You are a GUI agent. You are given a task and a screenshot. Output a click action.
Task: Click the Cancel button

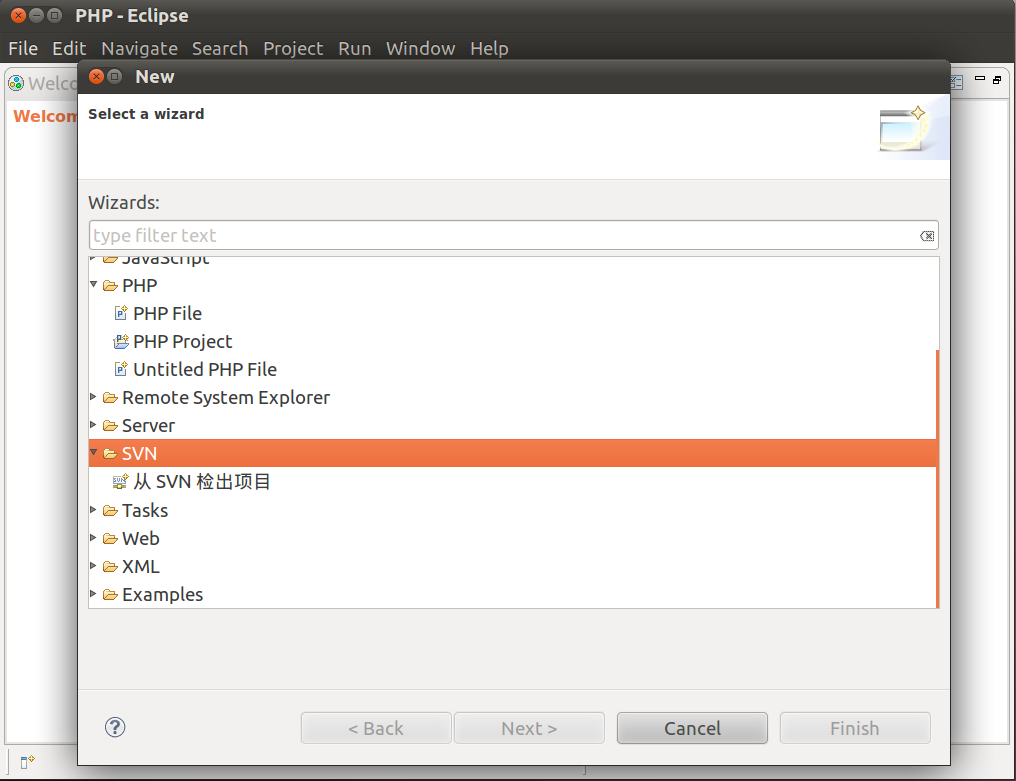click(x=692, y=728)
